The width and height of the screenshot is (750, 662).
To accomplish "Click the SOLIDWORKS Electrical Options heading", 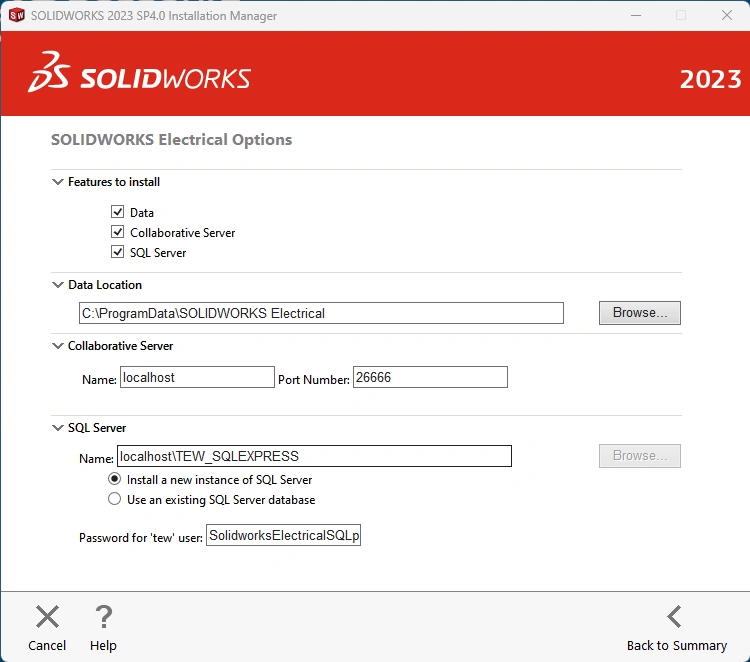I will coord(171,140).
